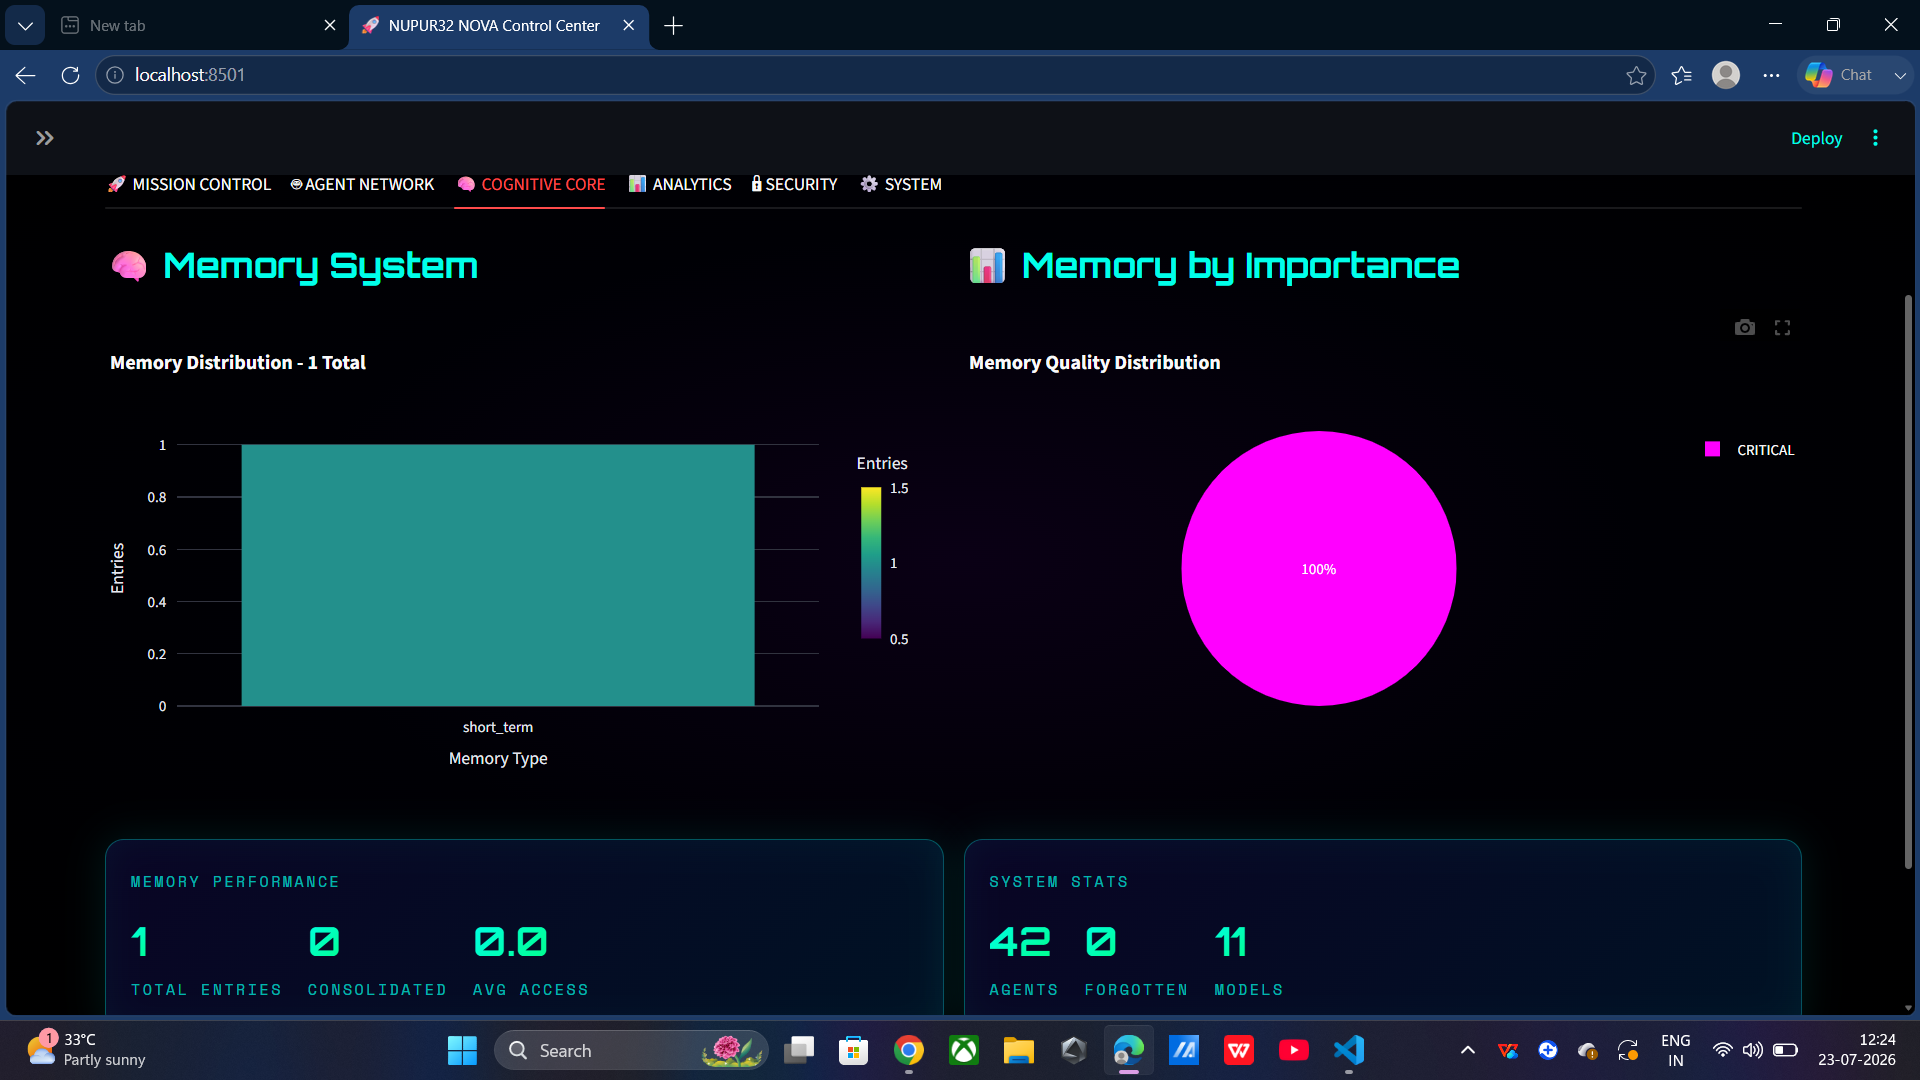Open the Xbox app
The width and height of the screenshot is (1920, 1080).
coord(963,1050)
